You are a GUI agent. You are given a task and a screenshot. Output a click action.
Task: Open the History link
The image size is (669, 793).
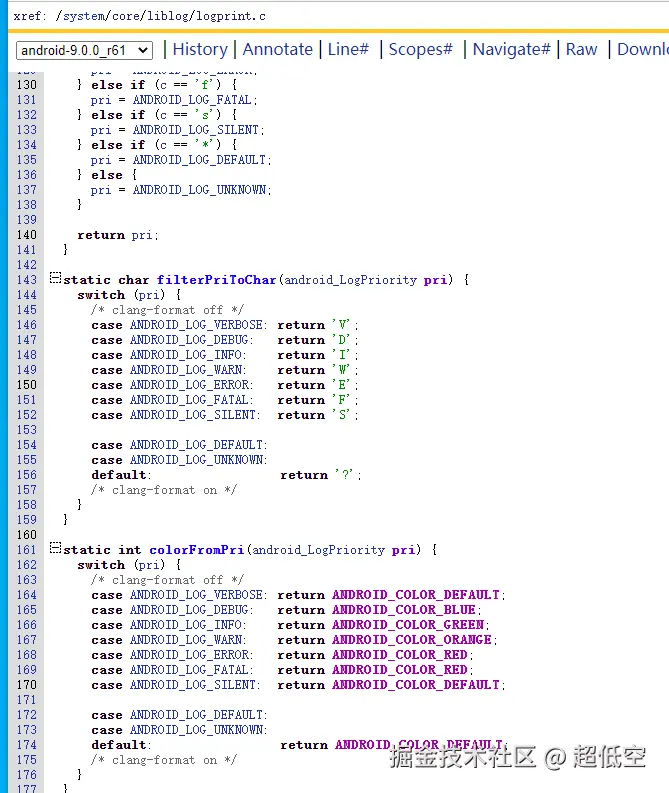[200, 49]
